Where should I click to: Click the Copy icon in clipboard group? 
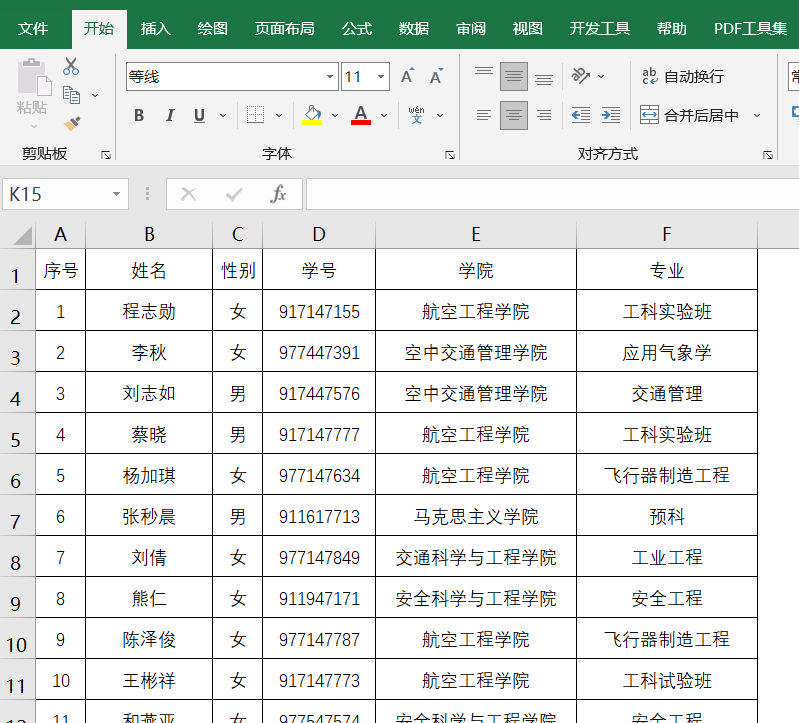[x=71, y=95]
